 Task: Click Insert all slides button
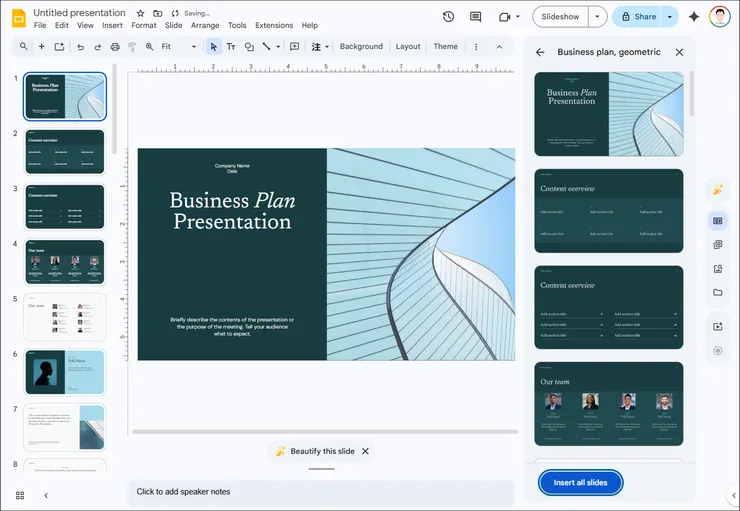(x=580, y=483)
